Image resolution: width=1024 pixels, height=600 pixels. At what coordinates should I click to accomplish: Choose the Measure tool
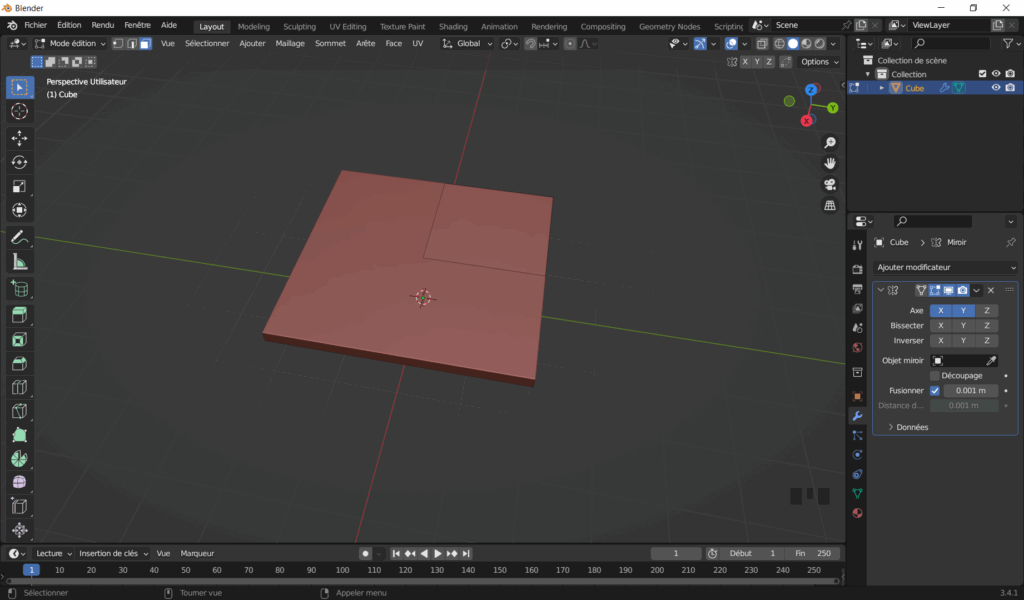tap(20, 262)
